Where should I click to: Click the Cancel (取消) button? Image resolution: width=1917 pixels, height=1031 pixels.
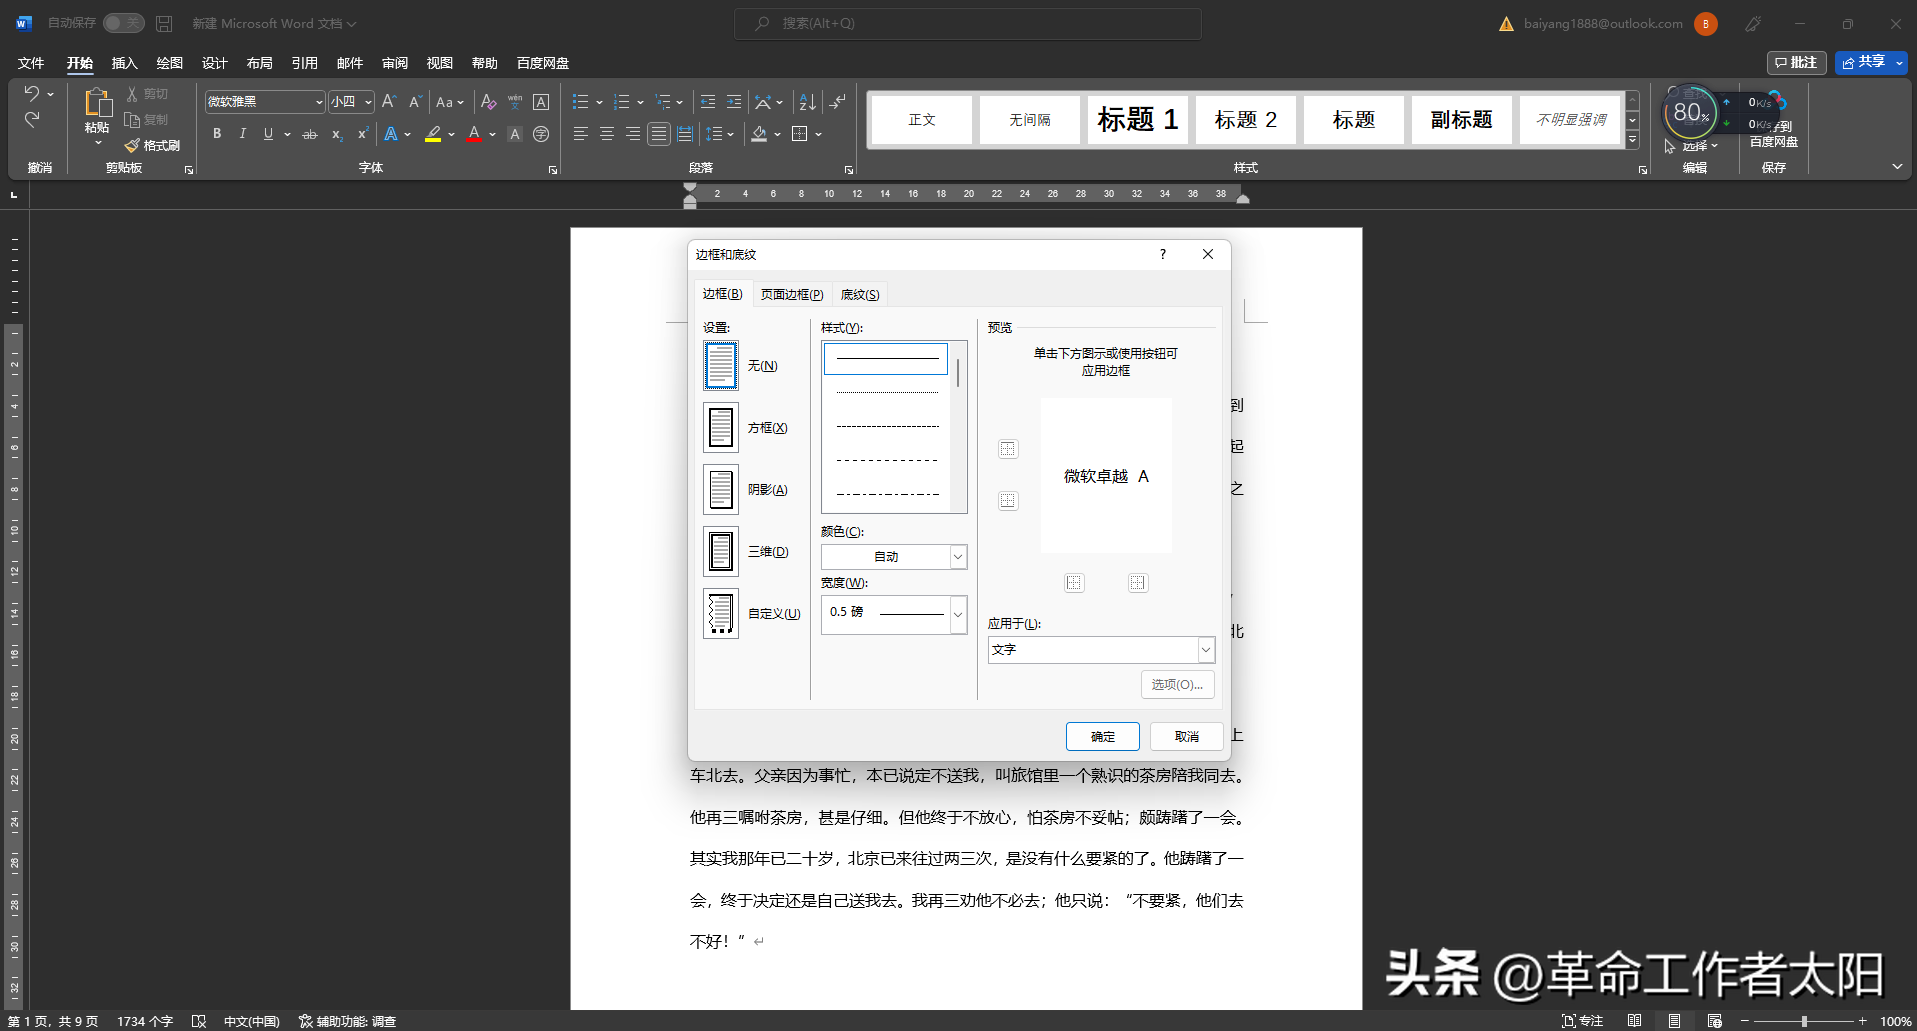1186,737
